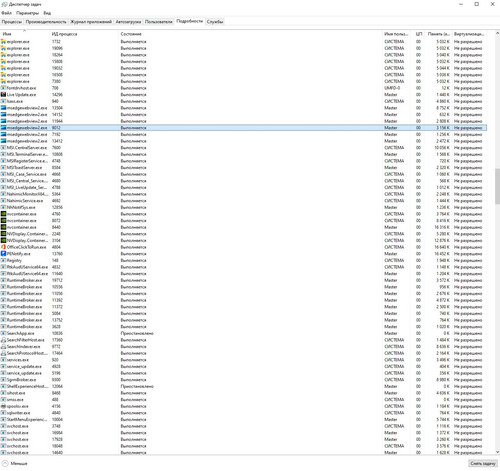
Task: Select the highlighted msedgewebview2.exe row
Action: 243,128
